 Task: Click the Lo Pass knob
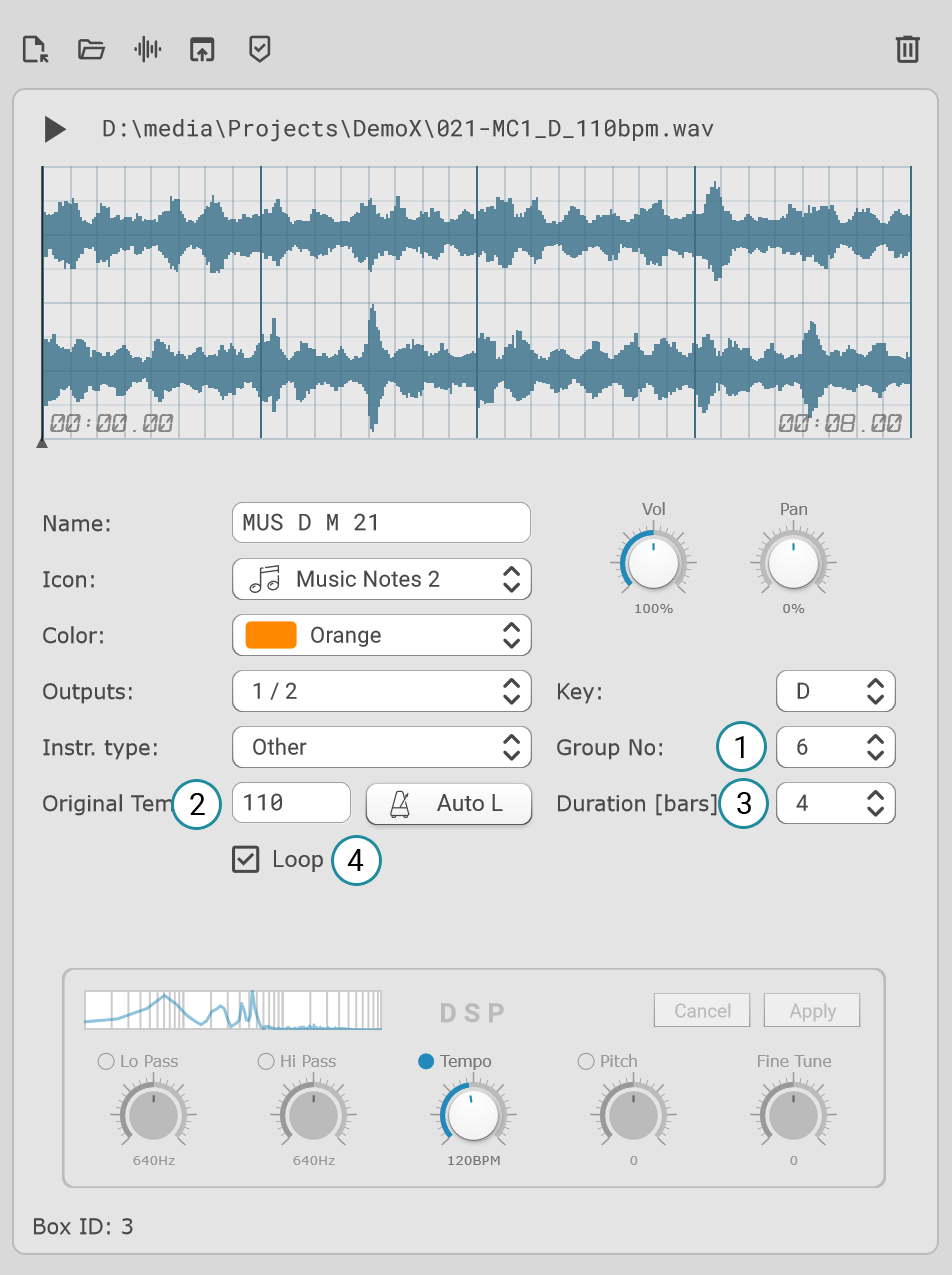point(154,1115)
